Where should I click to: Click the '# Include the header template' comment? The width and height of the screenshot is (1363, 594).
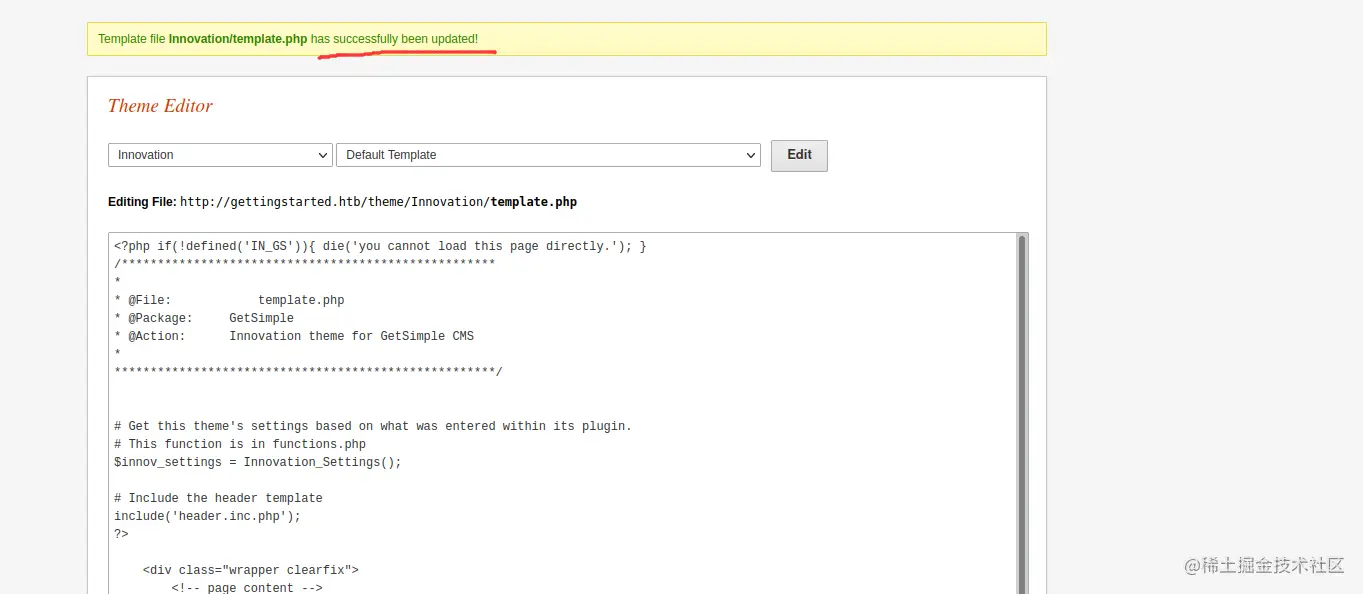pyautogui.click(x=218, y=498)
